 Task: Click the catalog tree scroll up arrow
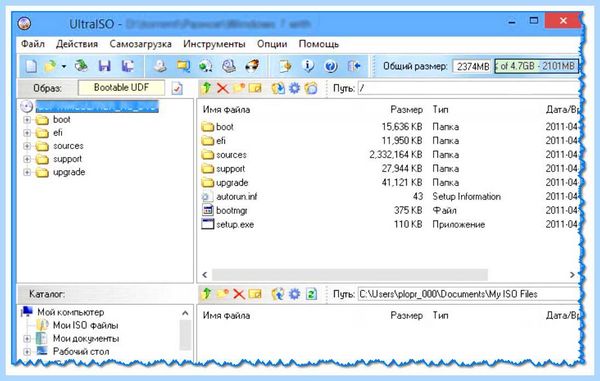(x=185, y=313)
